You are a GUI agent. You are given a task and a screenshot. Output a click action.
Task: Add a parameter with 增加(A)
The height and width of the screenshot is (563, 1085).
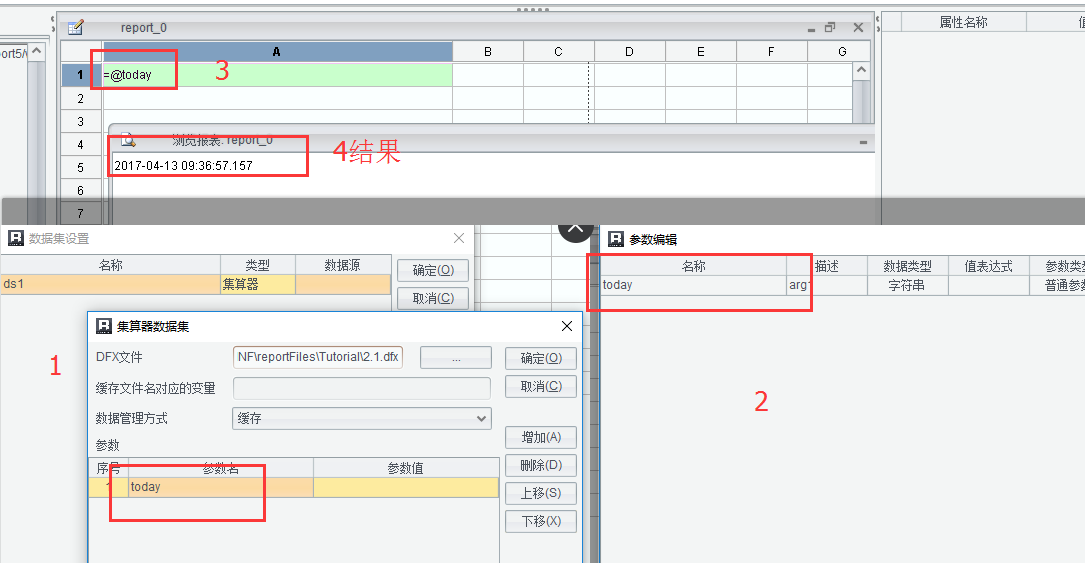[541, 437]
